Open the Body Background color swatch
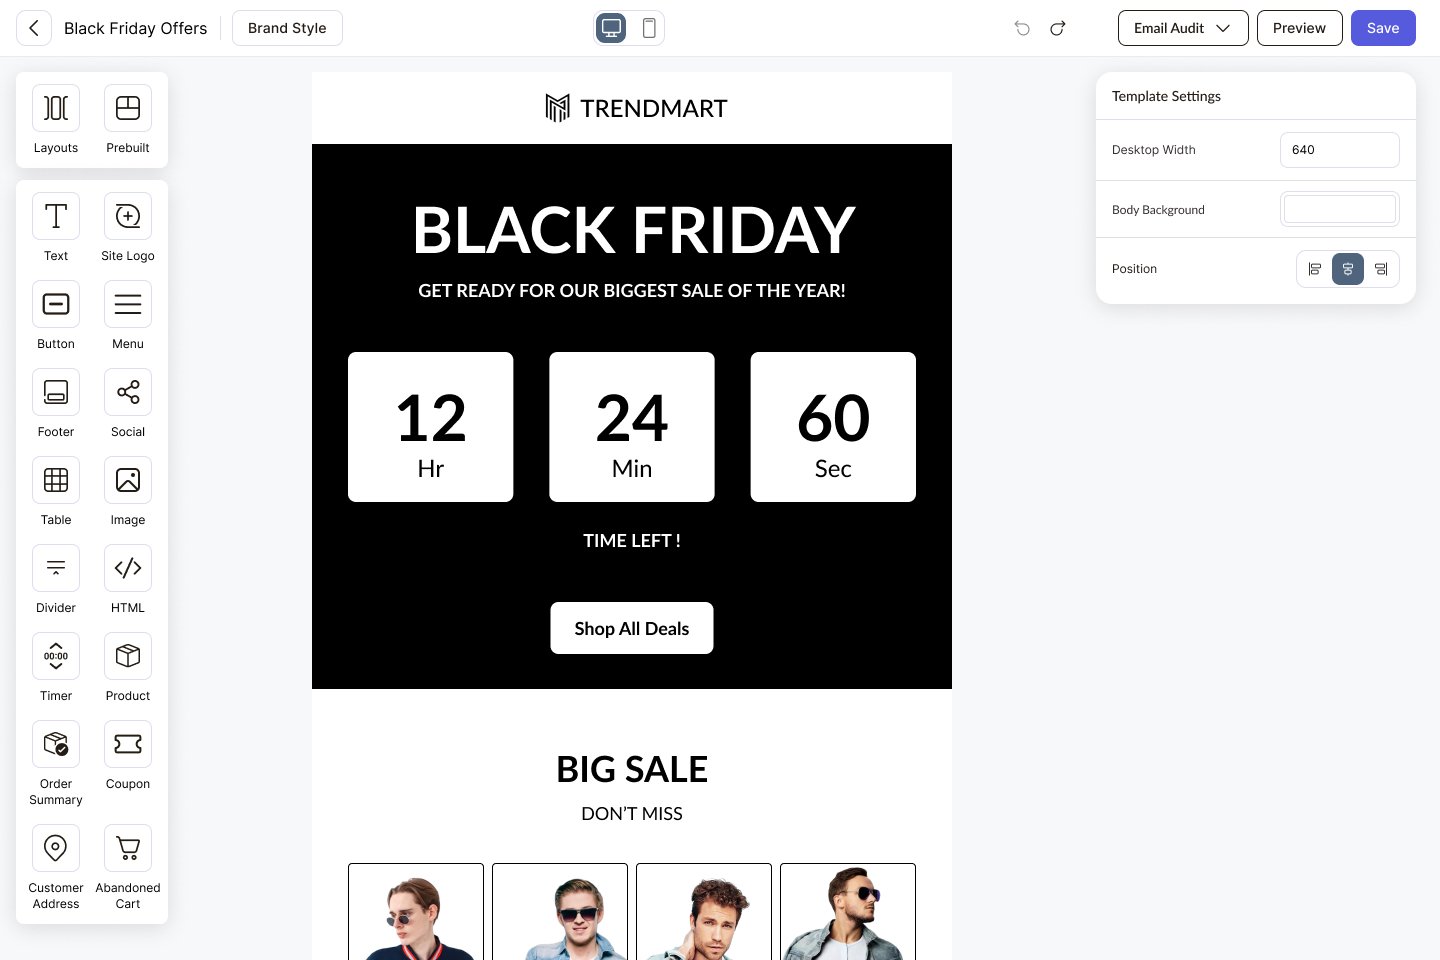 (1339, 209)
